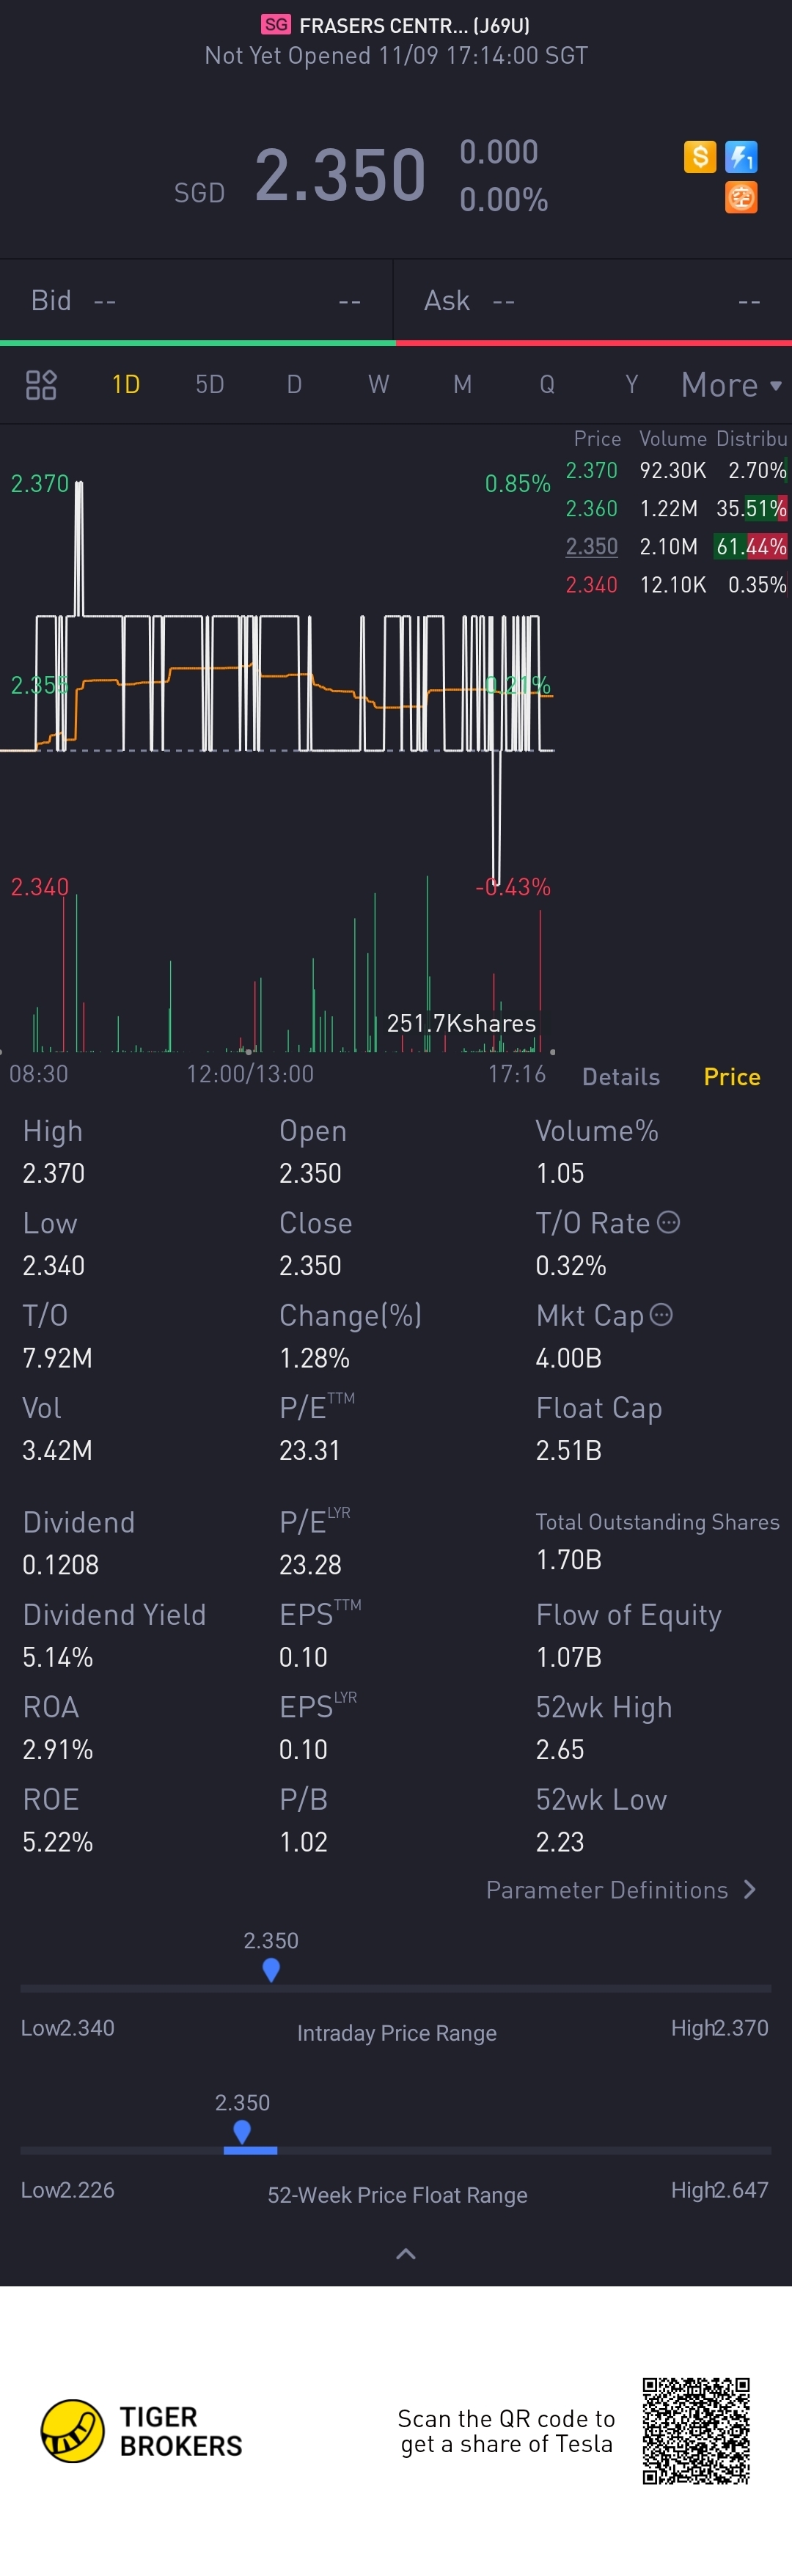Open the chart layout grid icon

41,385
